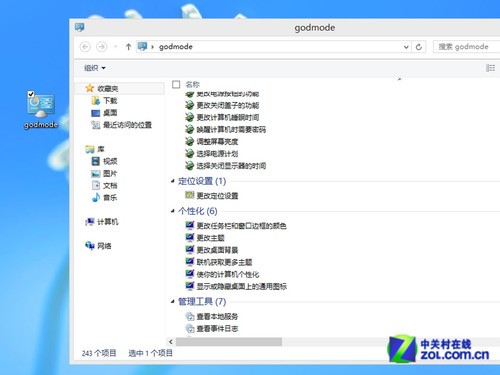Select 查看本地服务 item

click(x=217, y=316)
